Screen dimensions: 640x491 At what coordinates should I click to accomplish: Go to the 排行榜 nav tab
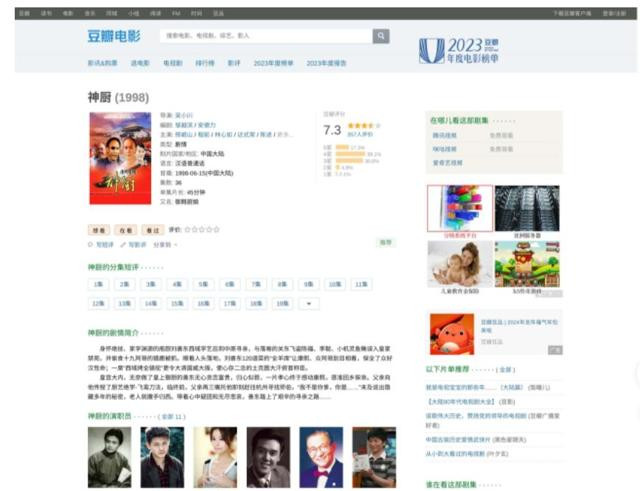click(x=205, y=63)
